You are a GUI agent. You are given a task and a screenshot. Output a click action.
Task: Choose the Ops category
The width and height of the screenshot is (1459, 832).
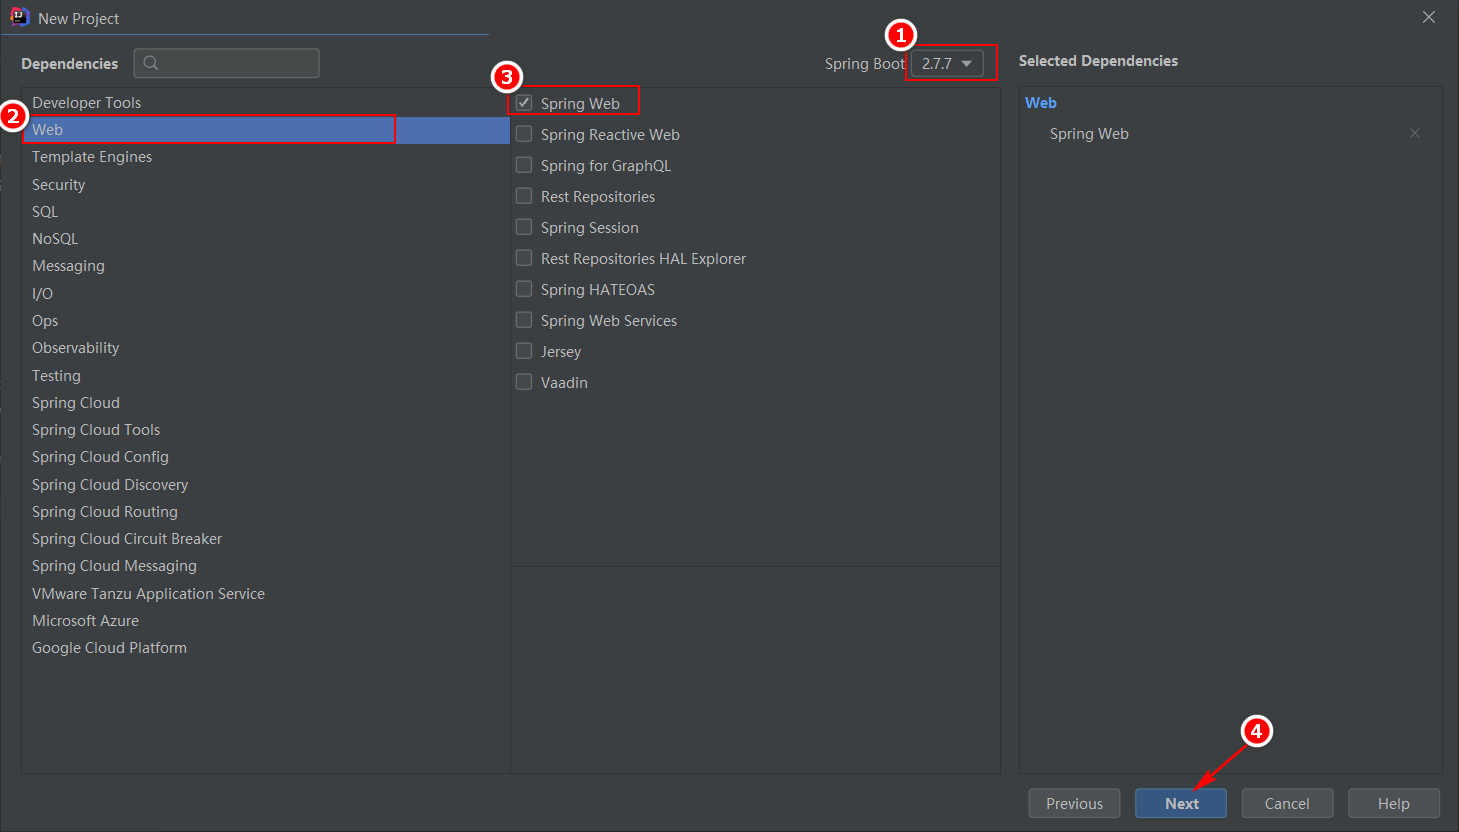click(266, 321)
